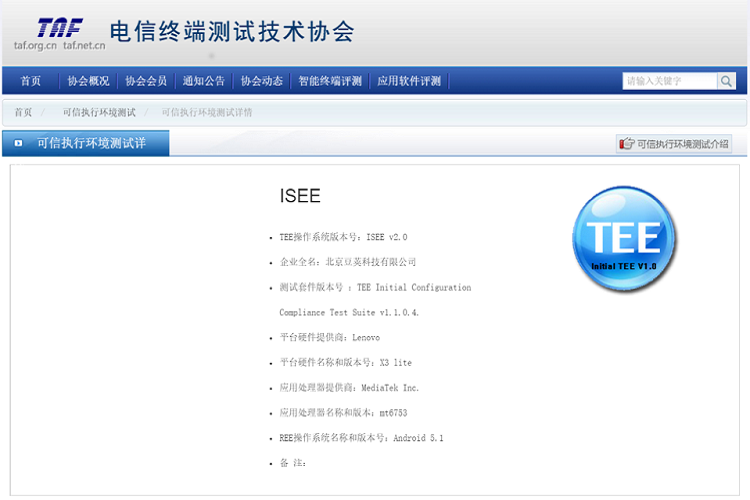Click the 'Compliance Test Suite v1.1.0.4.' line
The height and width of the screenshot is (500, 750).
coord(349,312)
